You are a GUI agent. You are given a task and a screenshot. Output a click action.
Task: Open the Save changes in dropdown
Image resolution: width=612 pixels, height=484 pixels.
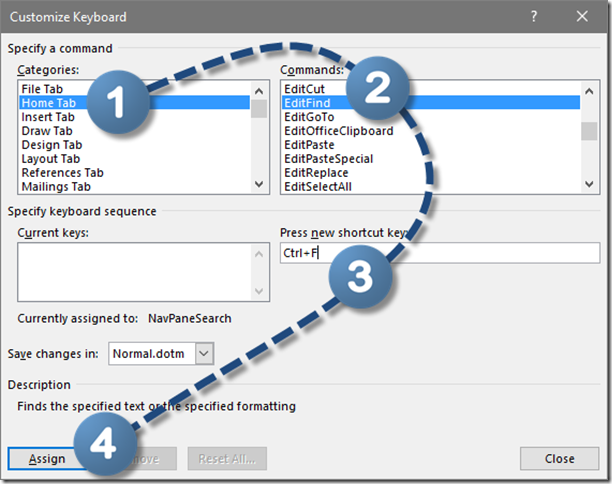(204, 353)
